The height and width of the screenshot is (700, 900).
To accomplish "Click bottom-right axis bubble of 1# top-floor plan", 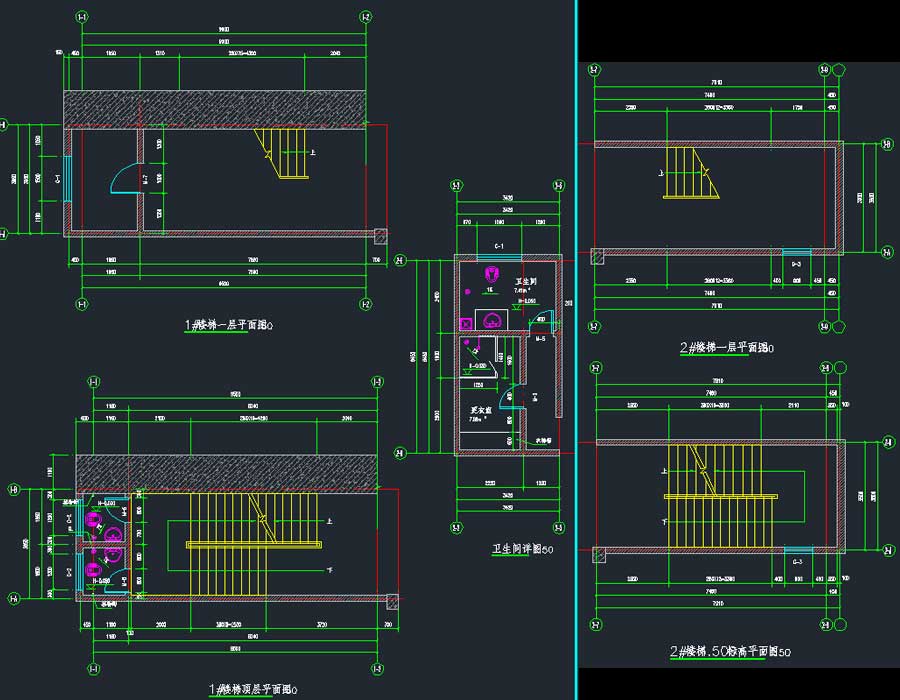I will pos(377,668).
